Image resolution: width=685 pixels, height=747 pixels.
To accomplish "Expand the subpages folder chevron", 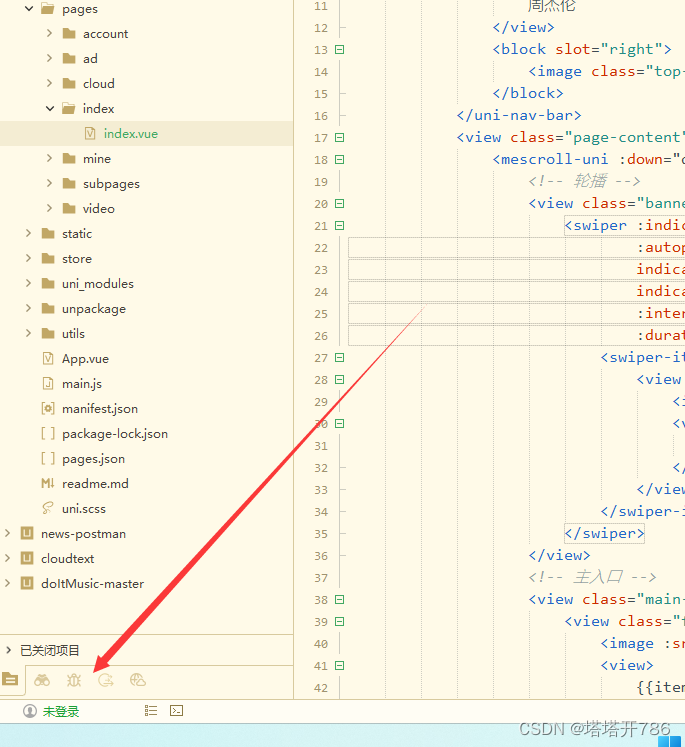I will [x=50, y=183].
